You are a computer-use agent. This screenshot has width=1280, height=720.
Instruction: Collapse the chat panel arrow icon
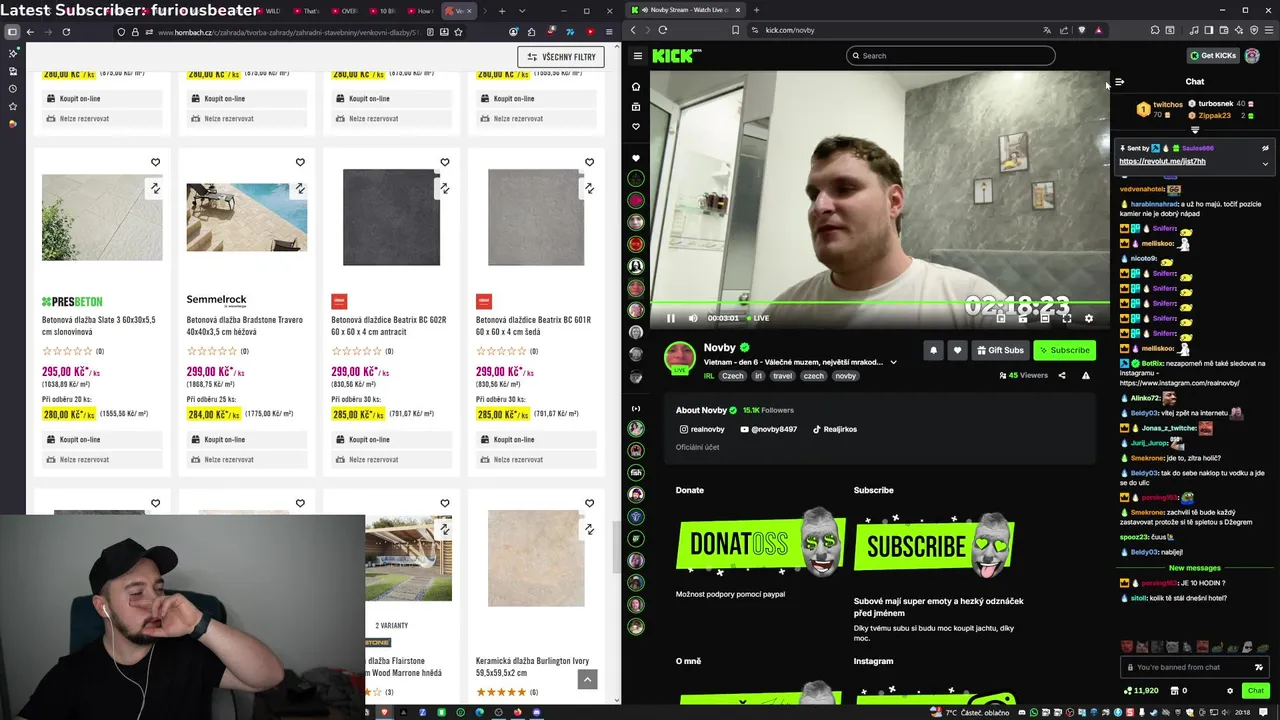[1120, 82]
